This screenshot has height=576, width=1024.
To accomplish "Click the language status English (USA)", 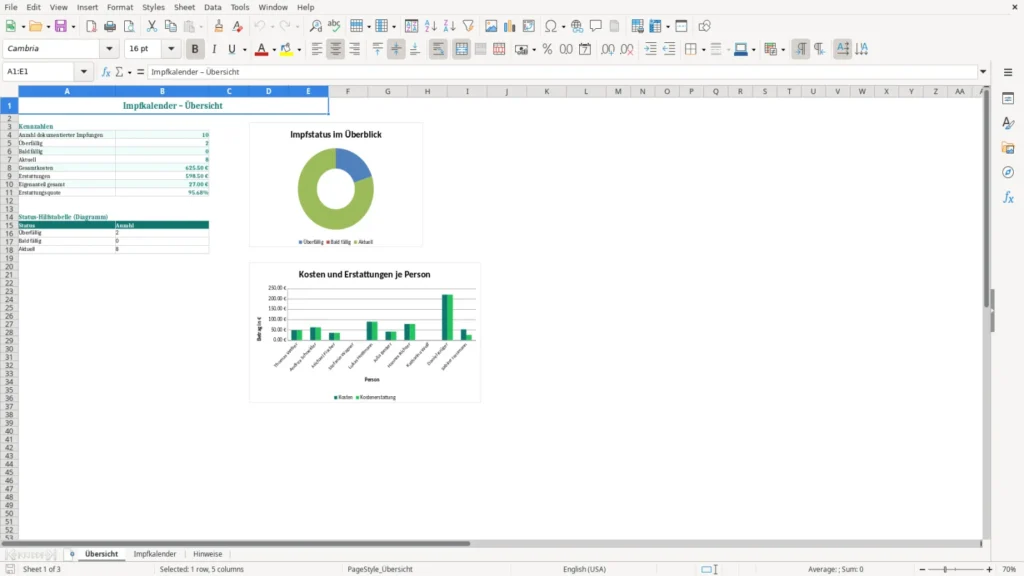I will 584,569.
